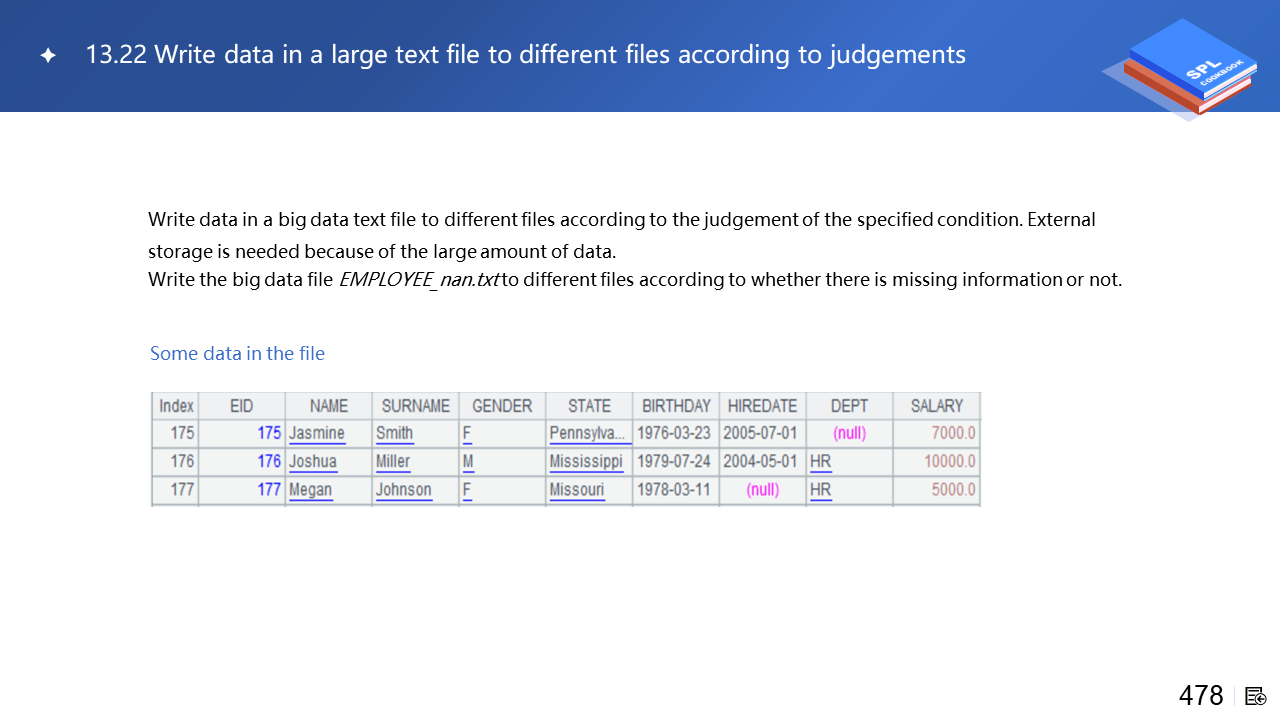
Task: Click the 'Some data in the file' caption
Action: 237,353
